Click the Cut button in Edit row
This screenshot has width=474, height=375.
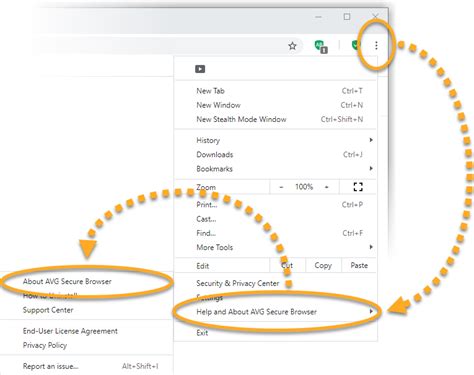[x=287, y=266]
